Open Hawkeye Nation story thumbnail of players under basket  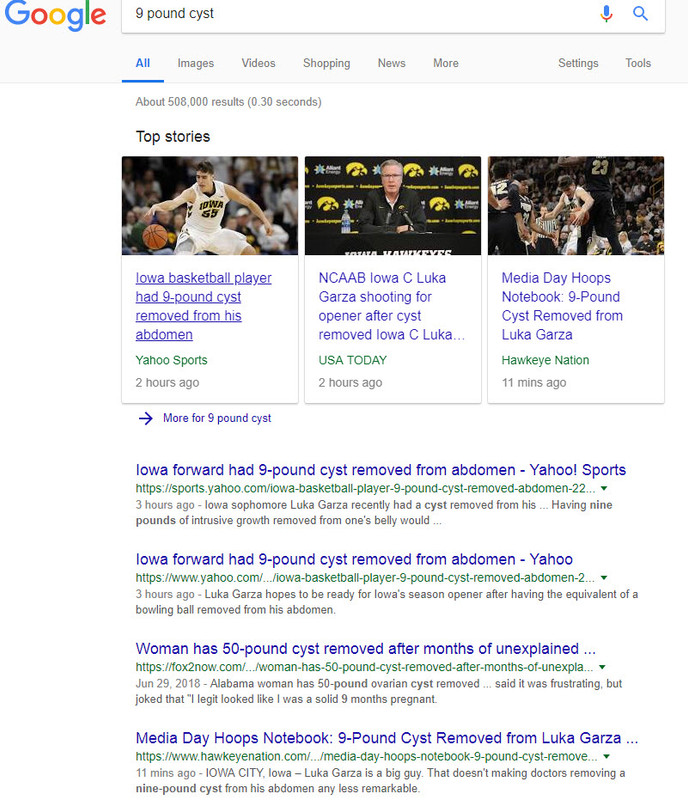tap(576, 206)
